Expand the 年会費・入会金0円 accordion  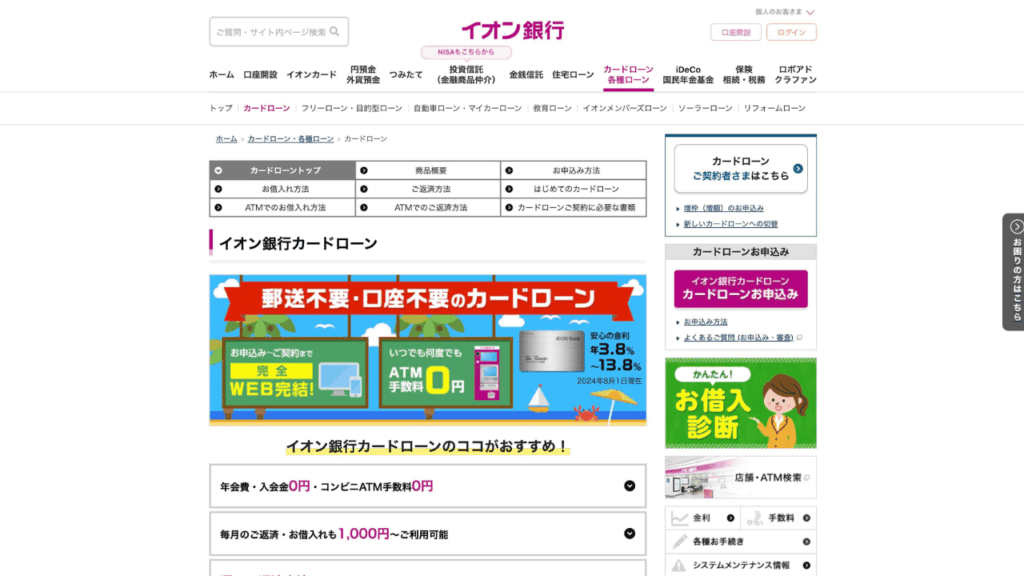428,486
